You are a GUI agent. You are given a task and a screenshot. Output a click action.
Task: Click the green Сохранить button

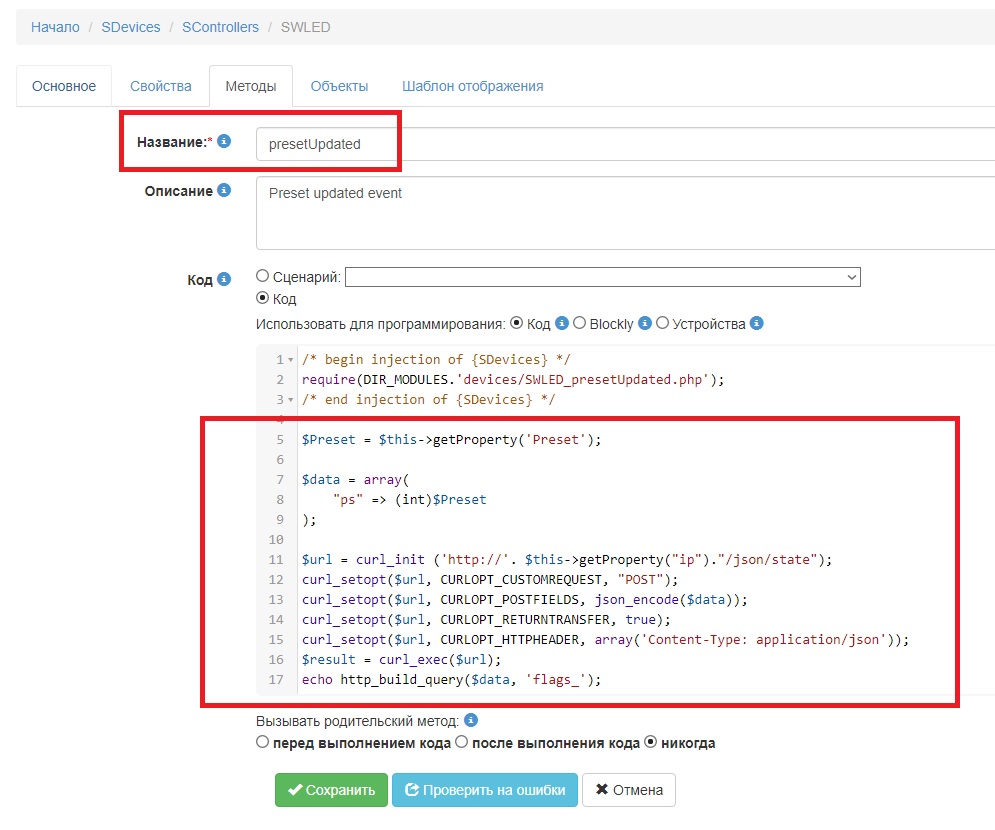pyautogui.click(x=331, y=790)
